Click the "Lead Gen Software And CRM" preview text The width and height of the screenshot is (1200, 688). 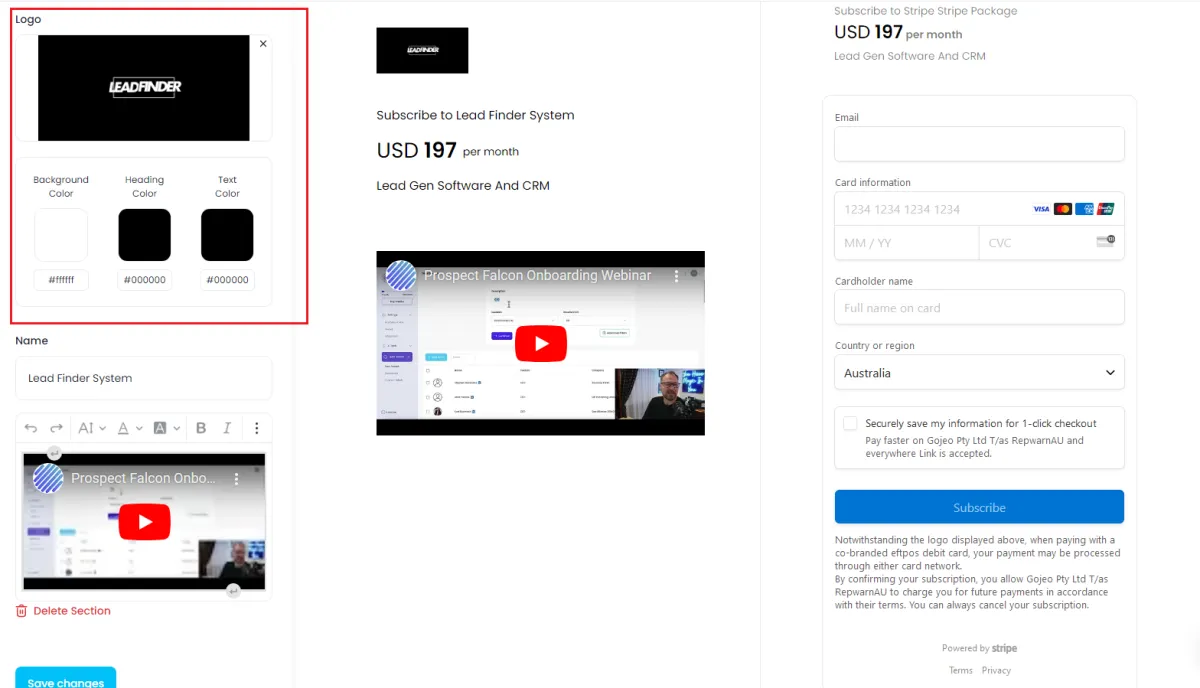(463, 185)
